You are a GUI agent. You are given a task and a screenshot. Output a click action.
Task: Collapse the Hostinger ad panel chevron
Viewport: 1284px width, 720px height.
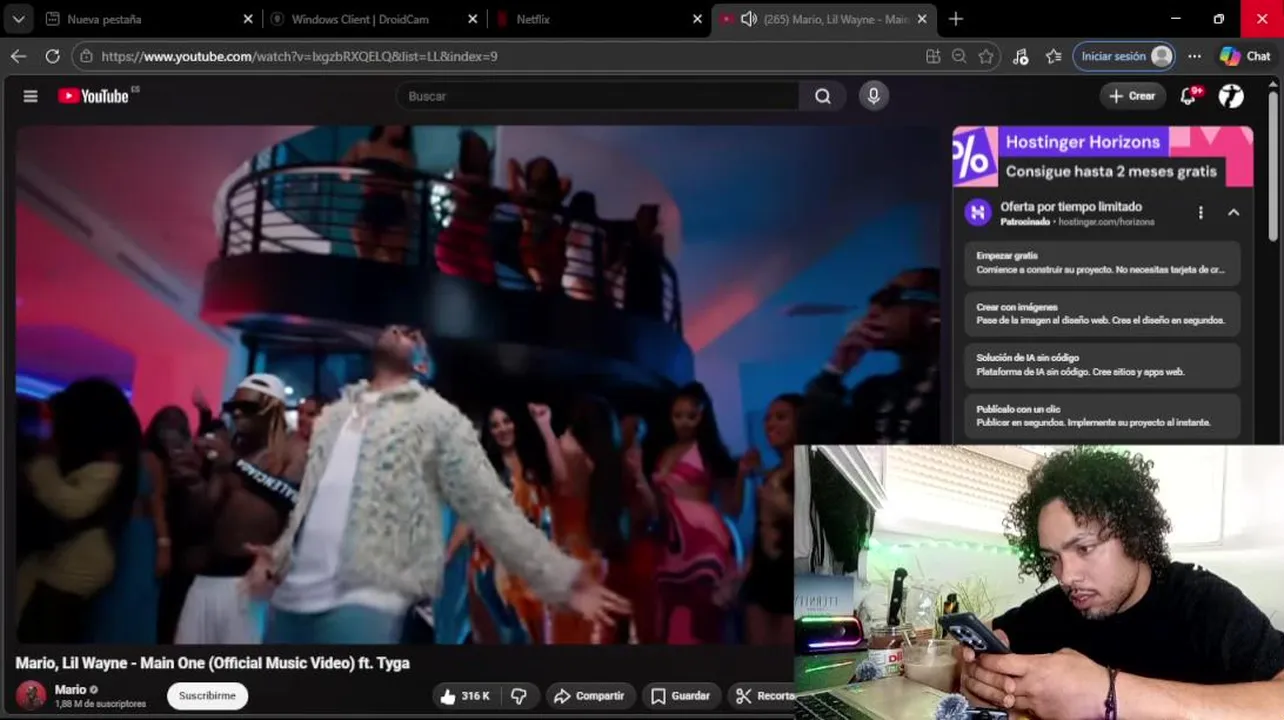1233,212
